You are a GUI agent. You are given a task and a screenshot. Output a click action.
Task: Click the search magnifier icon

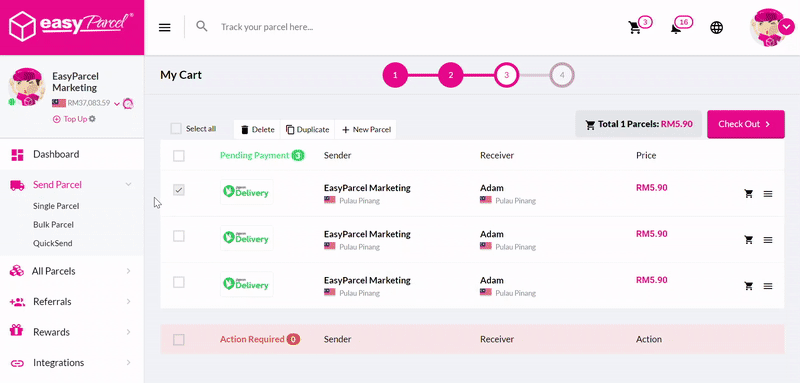tap(202, 26)
